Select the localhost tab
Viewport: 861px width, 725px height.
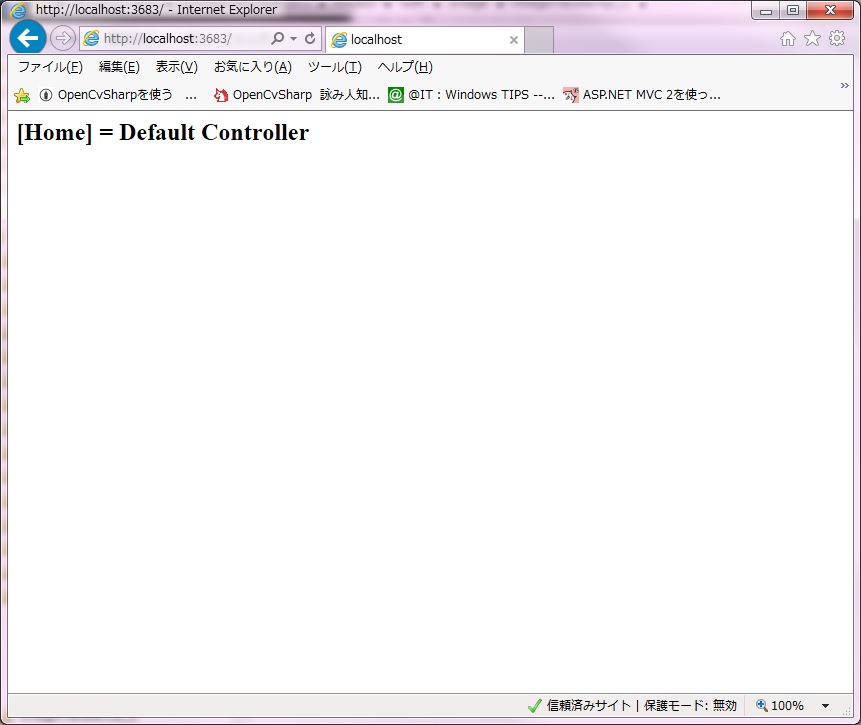click(x=425, y=40)
